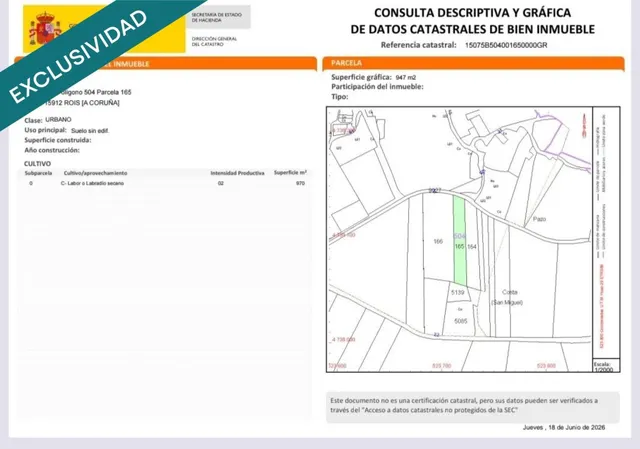Click the '523.800' coordinate label
The width and height of the screenshot is (640, 449).
point(546,366)
